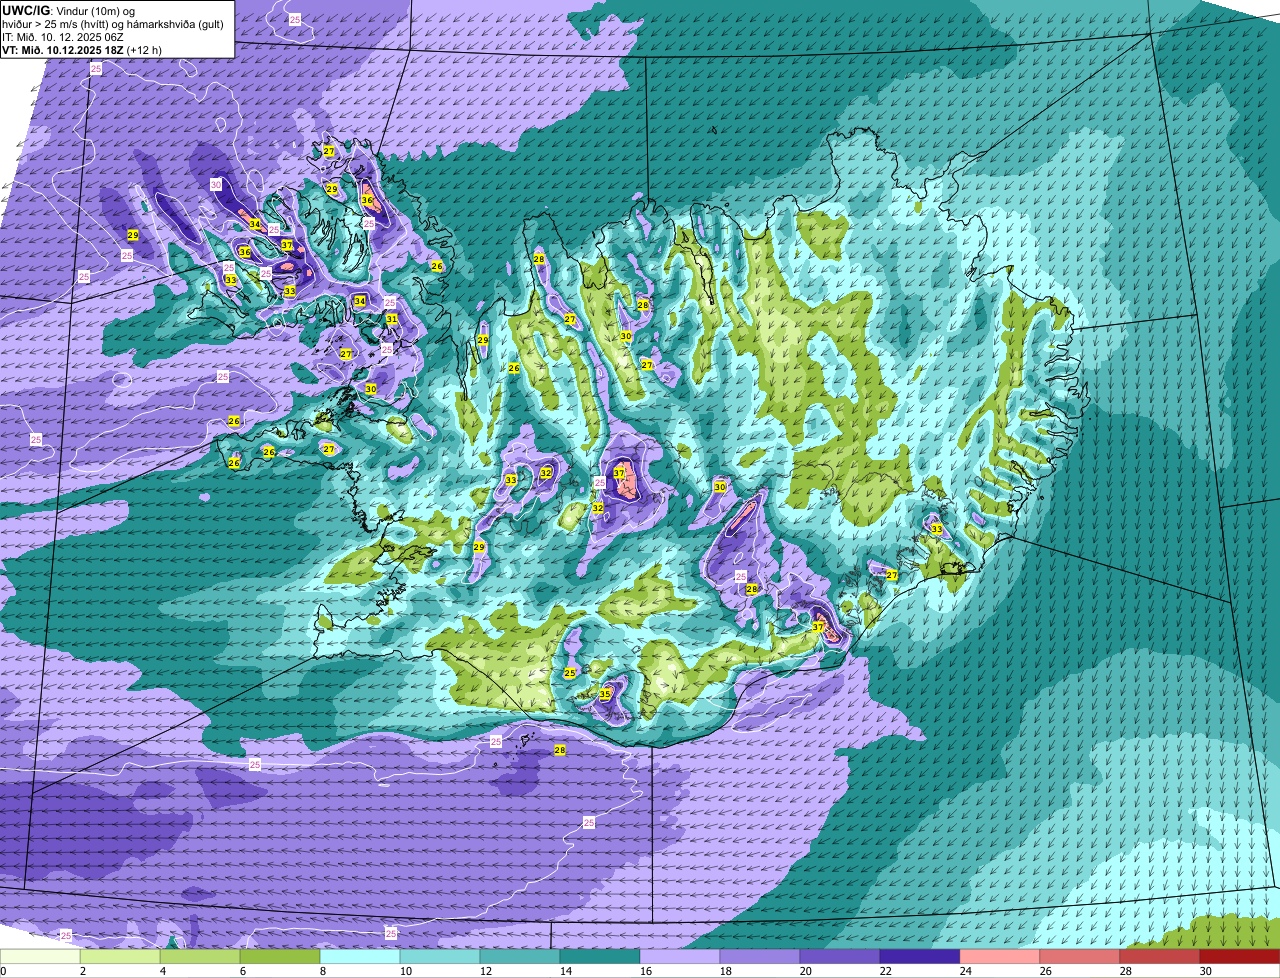The height and width of the screenshot is (978, 1280).
Task: Click the legend scale value '12'
Action: click(486, 971)
